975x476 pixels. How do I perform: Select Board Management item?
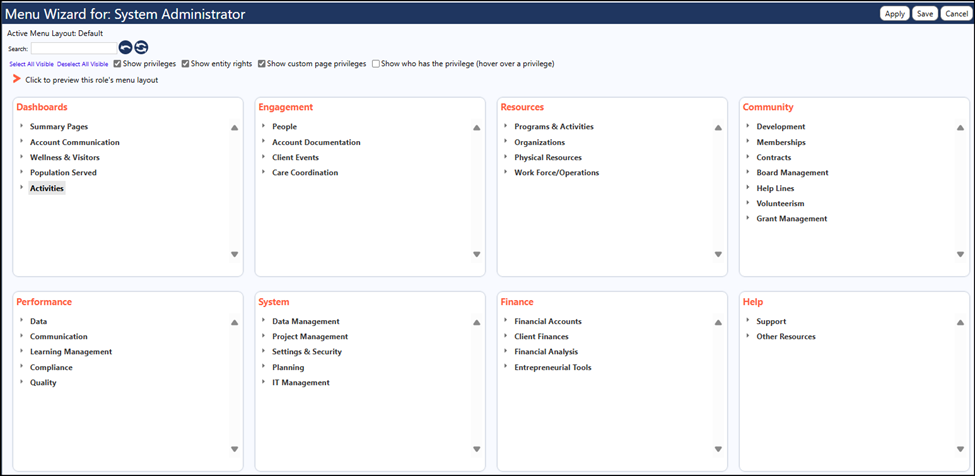pos(792,173)
